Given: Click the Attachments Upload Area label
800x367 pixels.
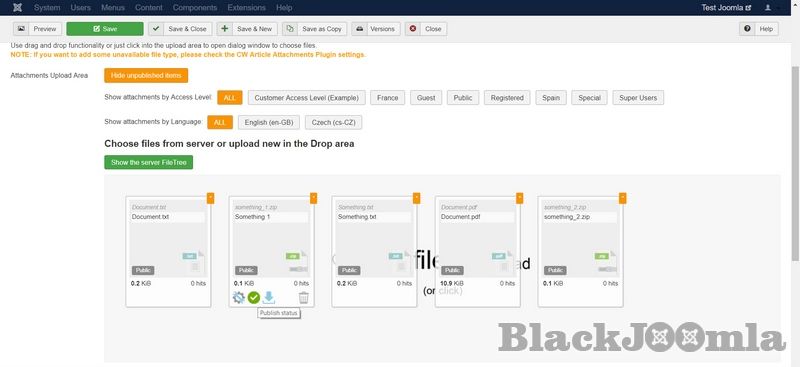Looking at the screenshot, I should pos(49,76).
